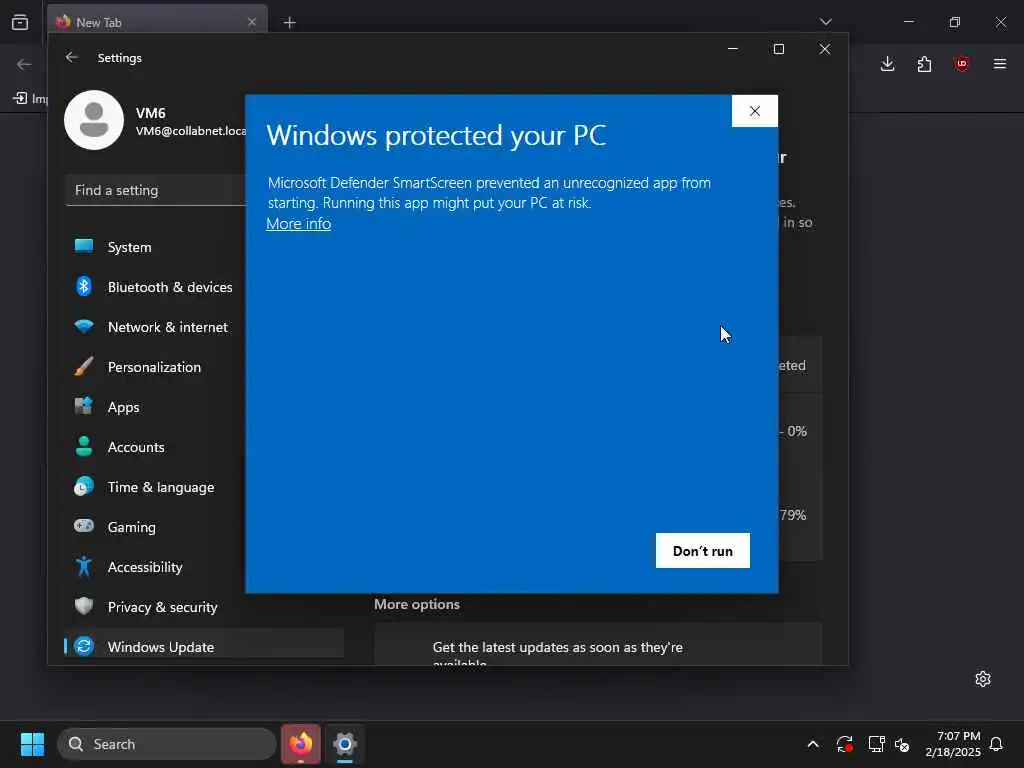Click Firefox back navigation arrow
This screenshot has width=1024, height=768.
(24, 64)
